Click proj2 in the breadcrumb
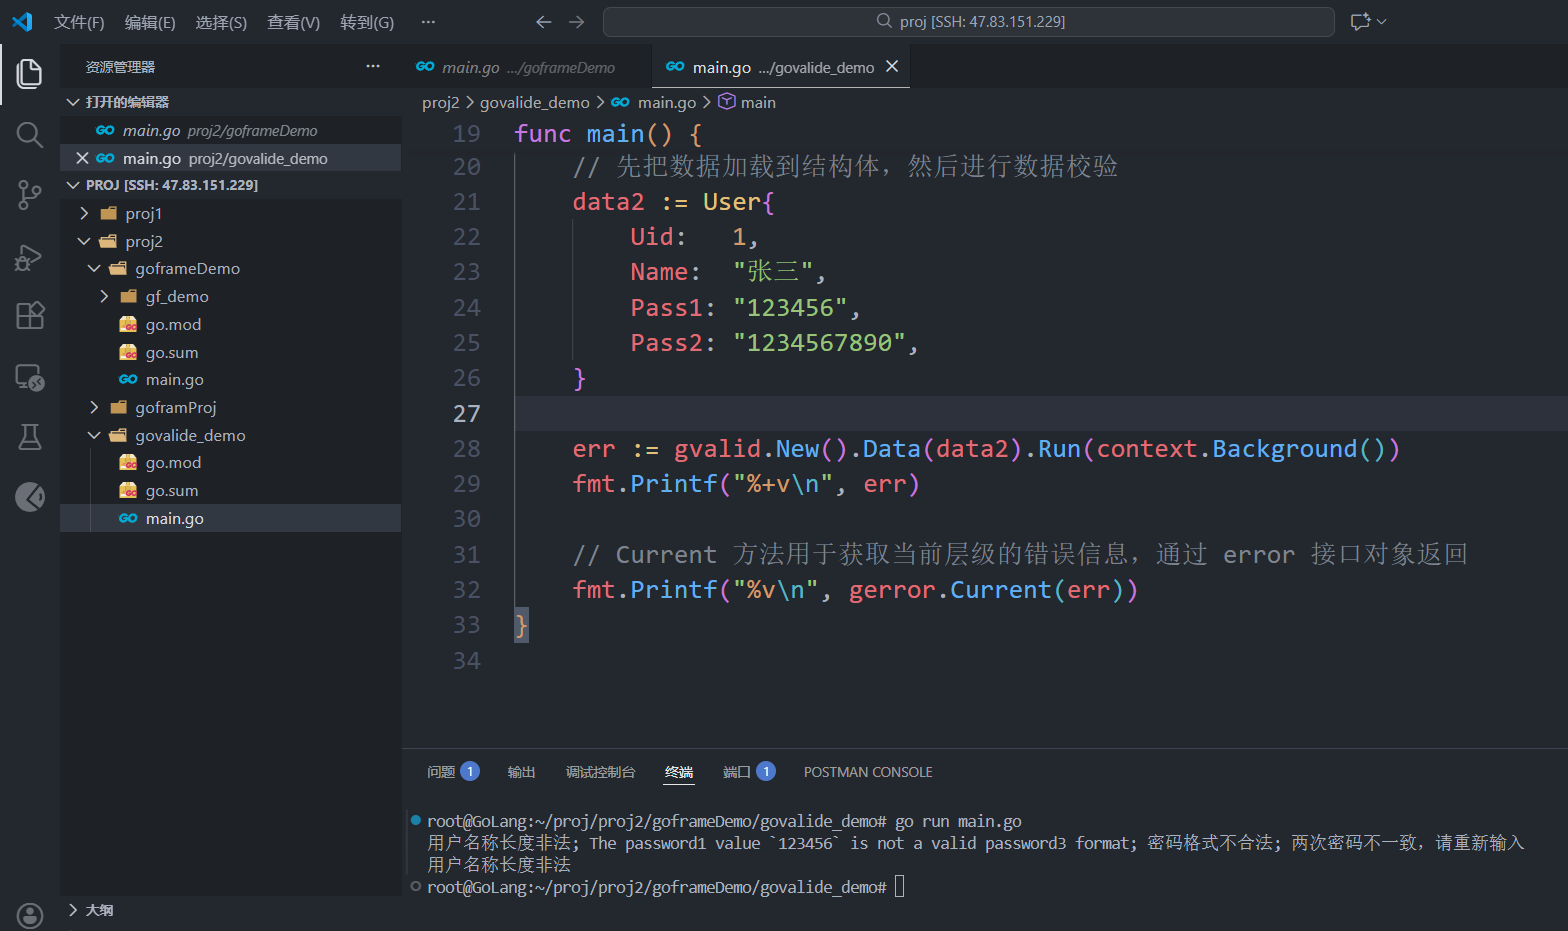1568x931 pixels. click(440, 102)
